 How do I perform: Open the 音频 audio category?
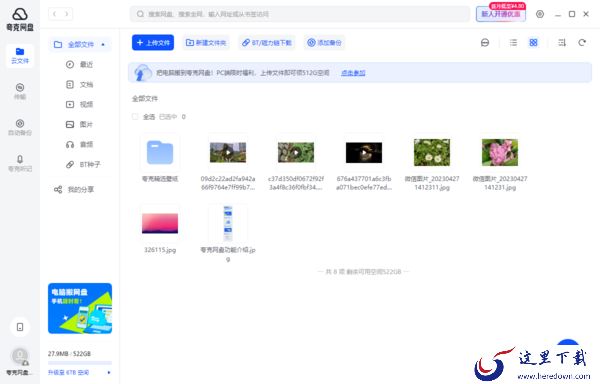click(x=80, y=145)
